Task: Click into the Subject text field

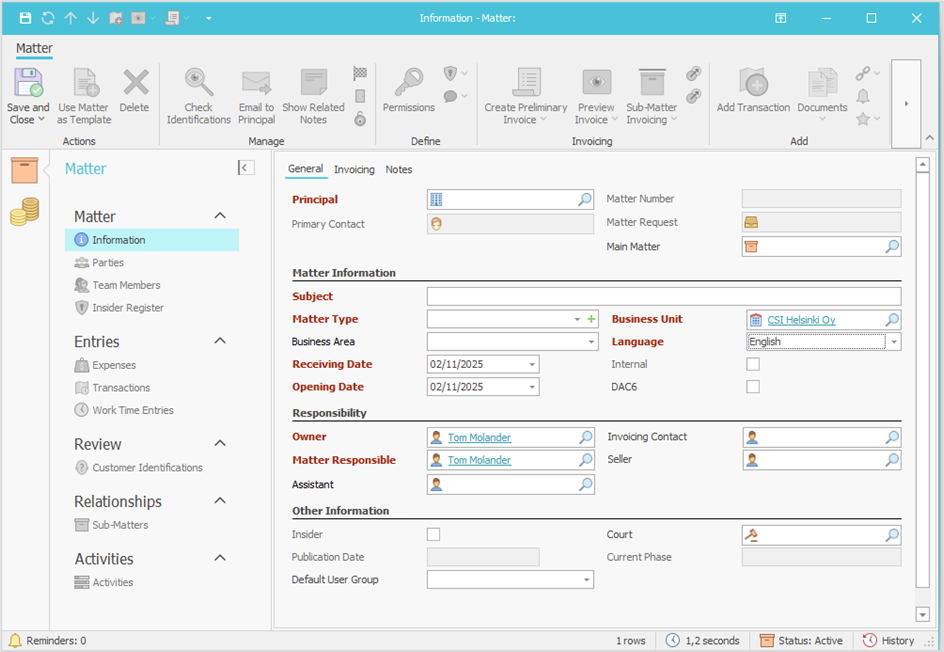Action: pos(663,297)
